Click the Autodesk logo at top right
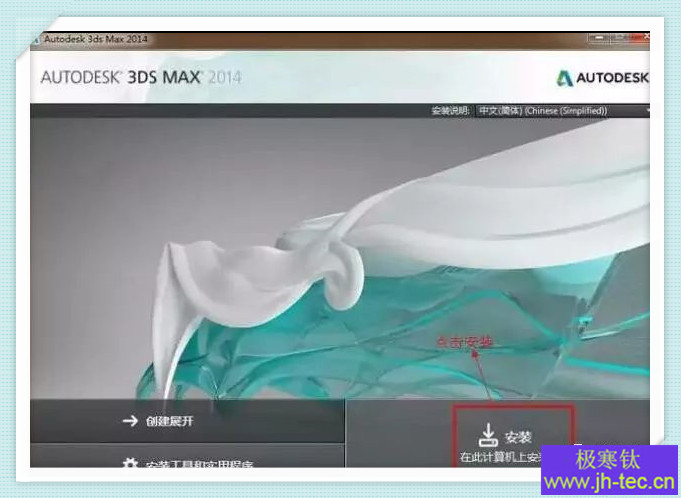Image resolution: width=681 pixels, height=498 pixels. [x=603, y=78]
